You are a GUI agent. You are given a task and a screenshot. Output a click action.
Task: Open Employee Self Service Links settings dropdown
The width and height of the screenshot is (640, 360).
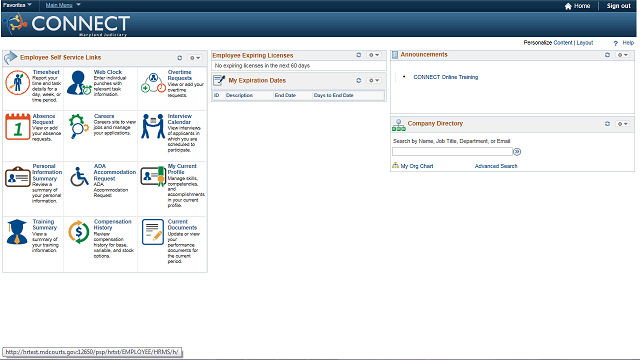(x=195, y=58)
